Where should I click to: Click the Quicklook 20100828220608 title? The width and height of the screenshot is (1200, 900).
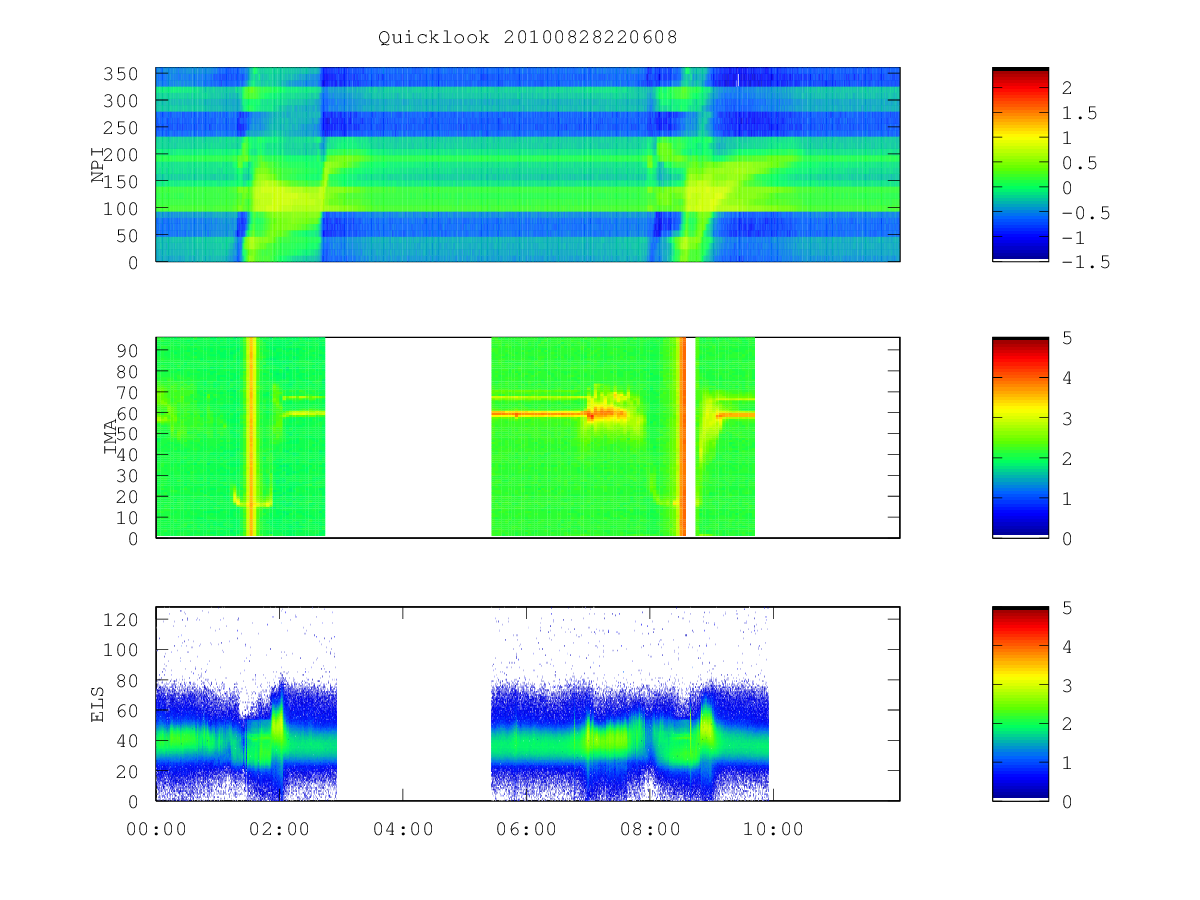click(x=527, y=38)
